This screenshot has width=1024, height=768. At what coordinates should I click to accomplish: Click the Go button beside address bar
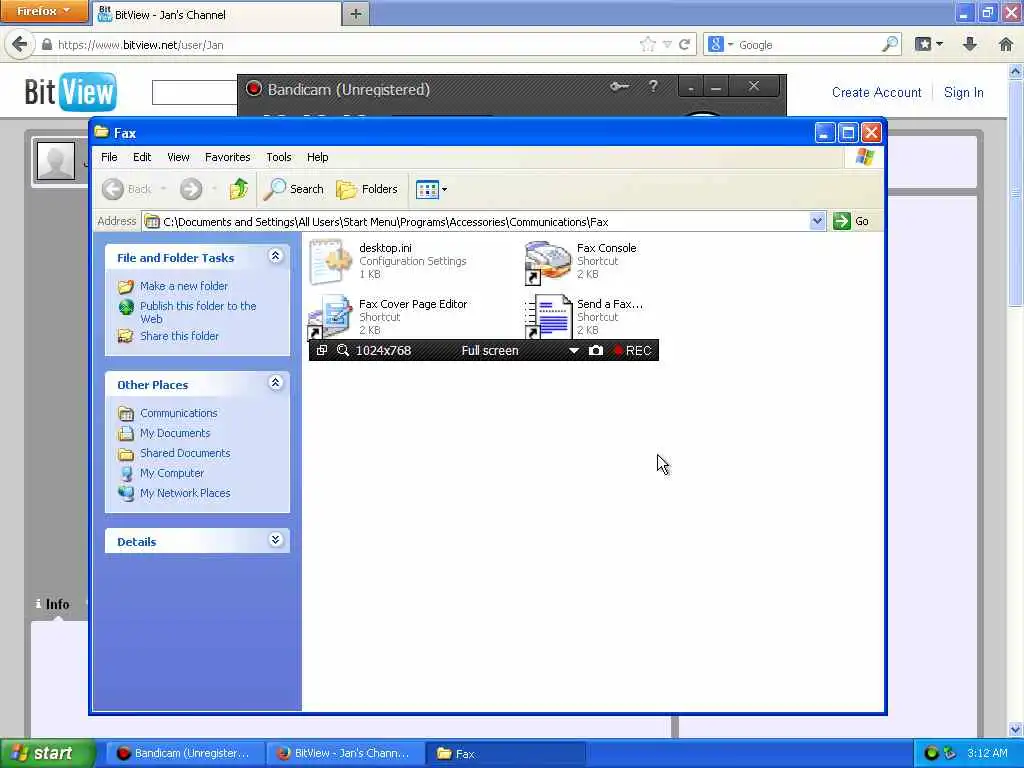pos(851,221)
